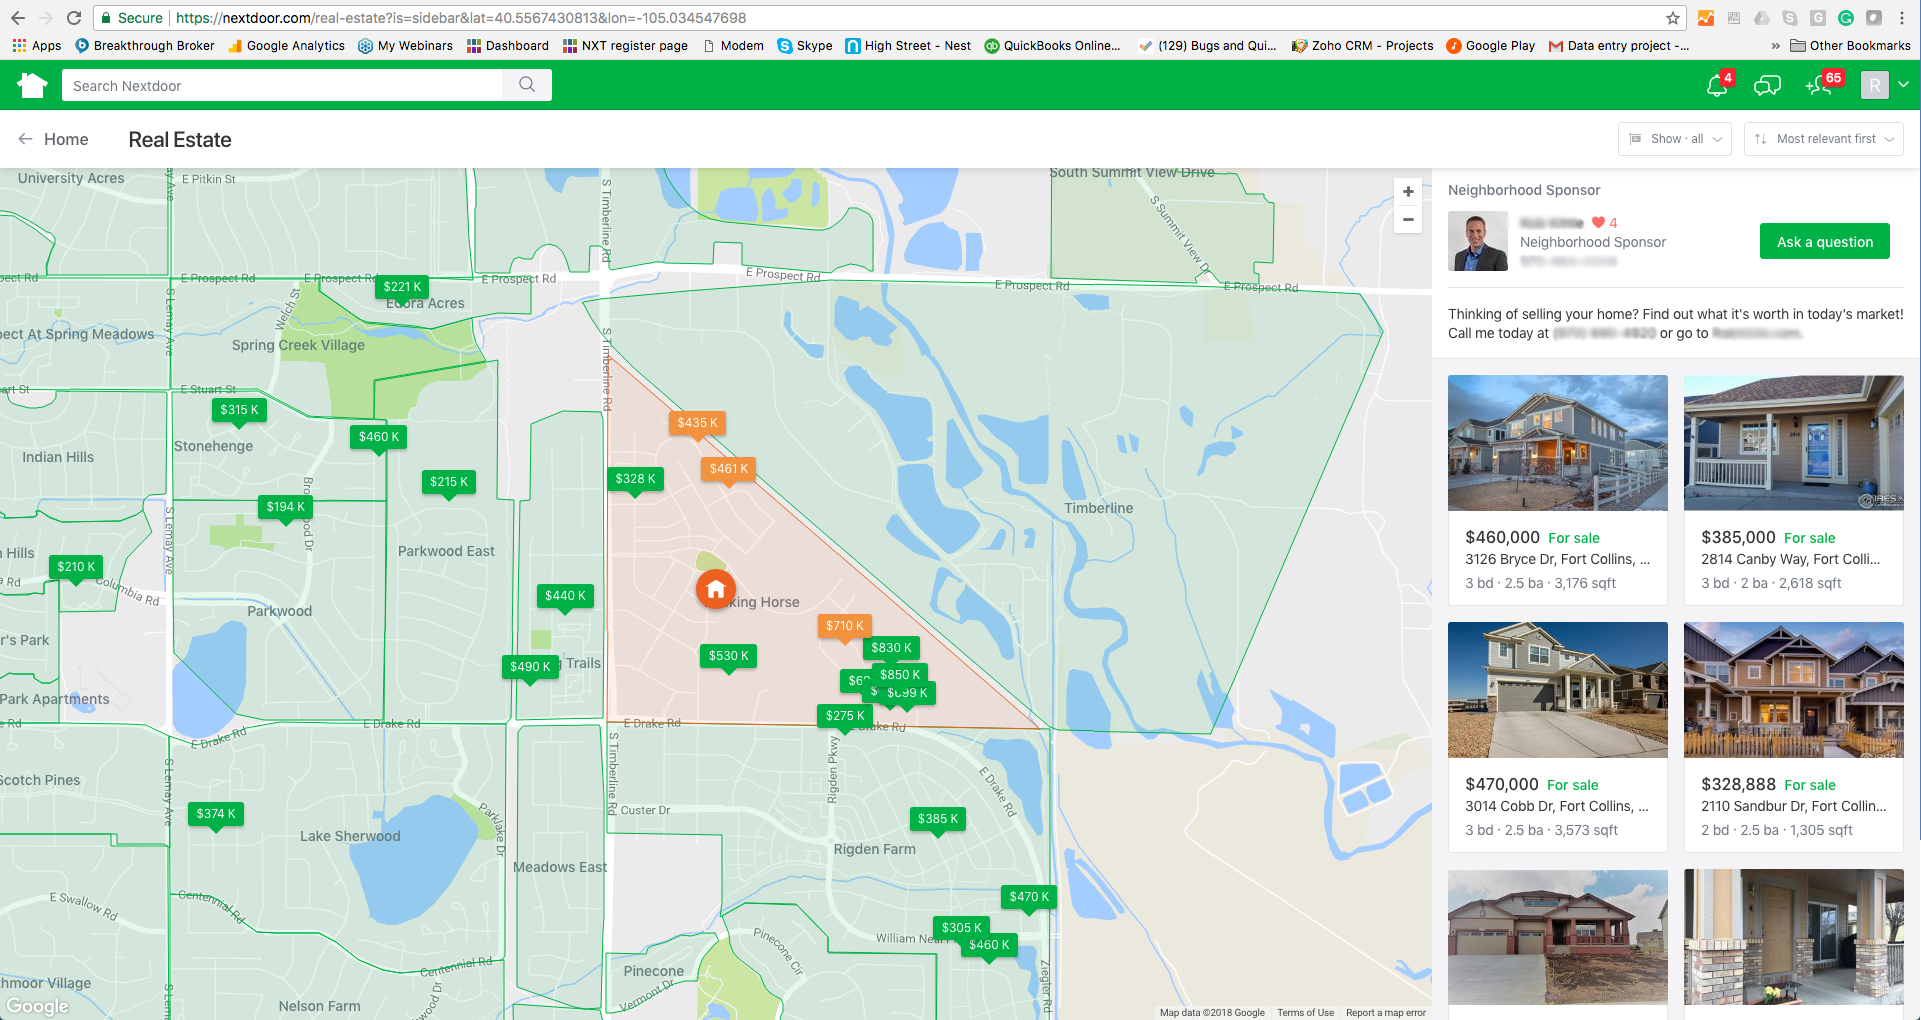Open the Google Play bookmark
The height and width of the screenshot is (1020, 1921).
[x=1491, y=46]
